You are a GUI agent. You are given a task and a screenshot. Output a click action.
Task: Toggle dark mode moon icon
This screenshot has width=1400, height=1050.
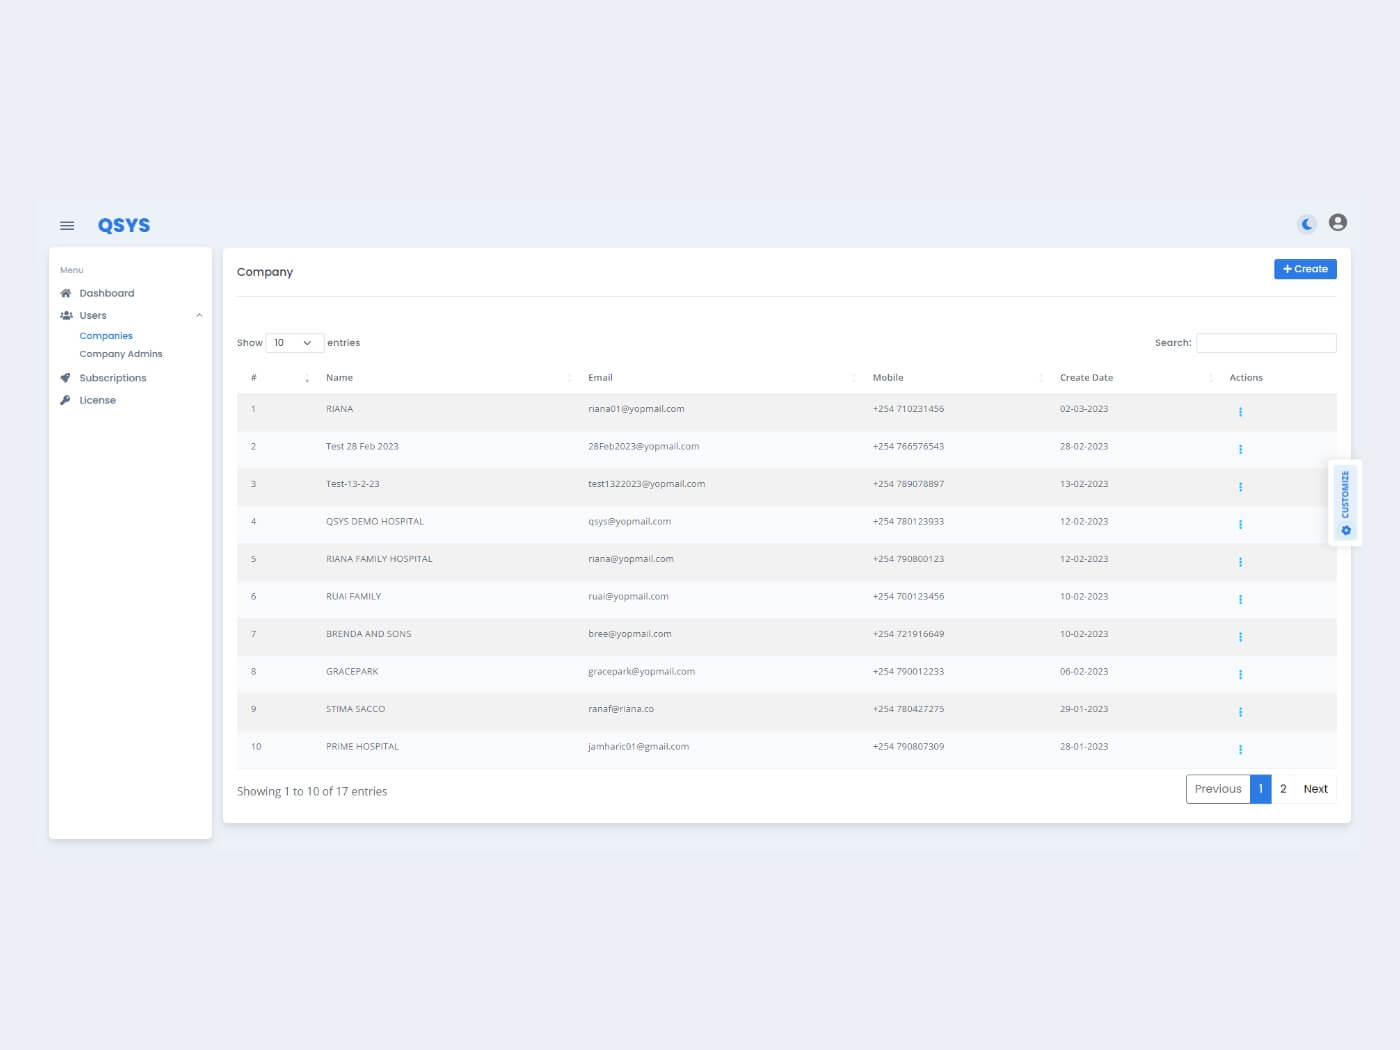pyautogui.click(x=1307, y=224)
